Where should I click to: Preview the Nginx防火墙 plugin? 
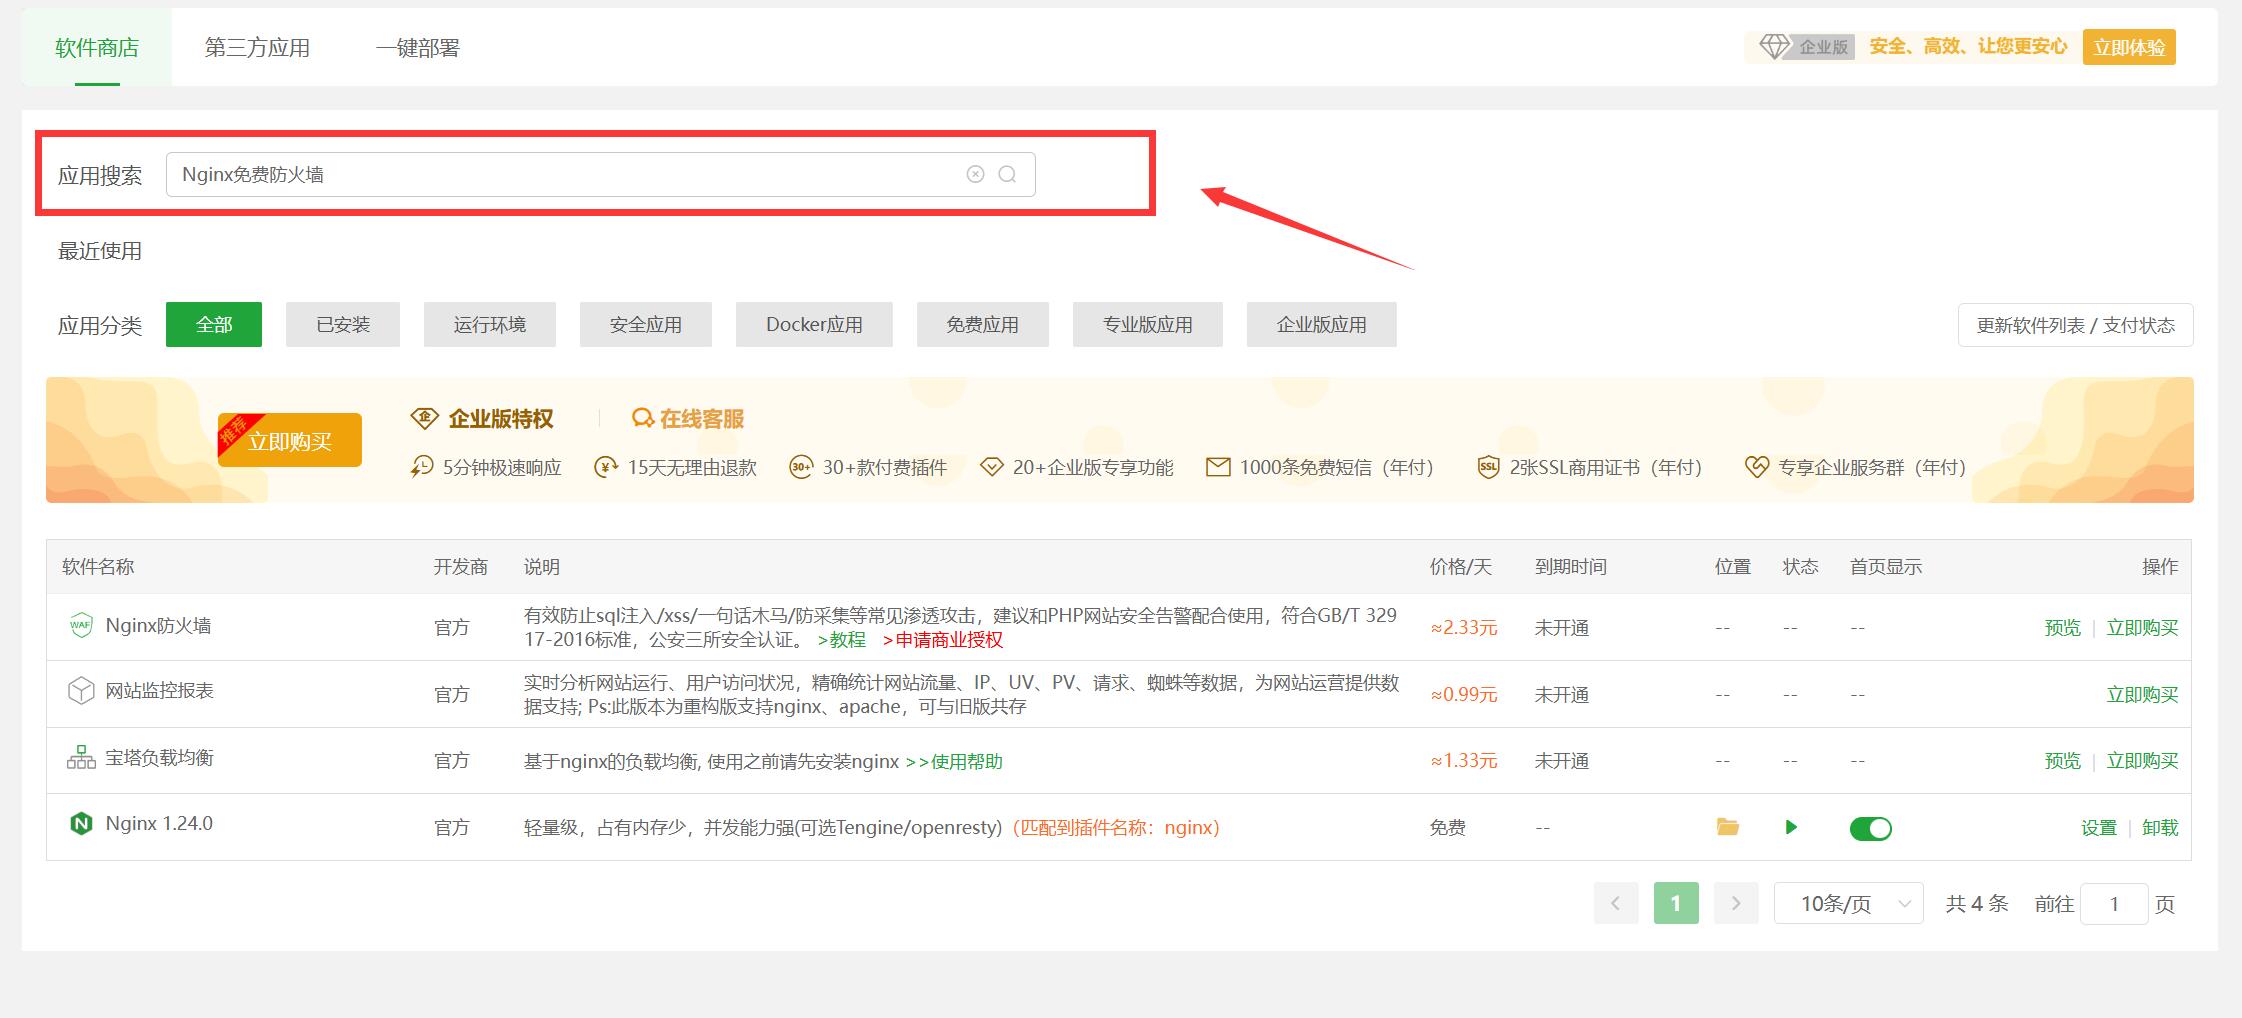pos(2062,628)
